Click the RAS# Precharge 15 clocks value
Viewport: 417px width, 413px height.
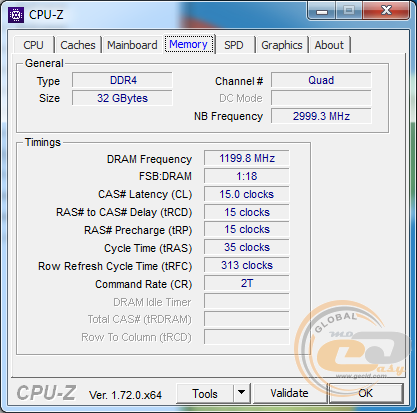tap(247, 230)
